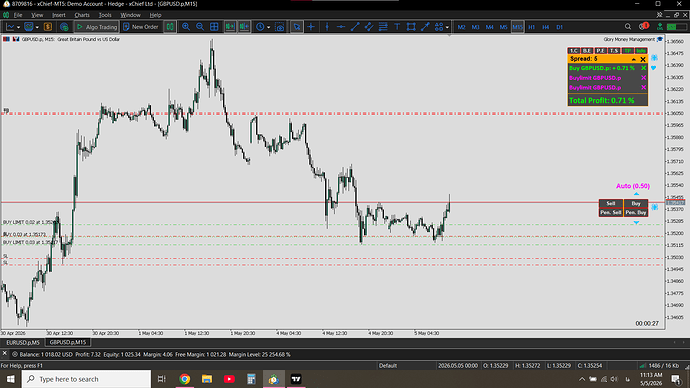
Task: Close the Buy GBPUSD.p position green X
Action: pyautogui.click(x=643, y=68)
